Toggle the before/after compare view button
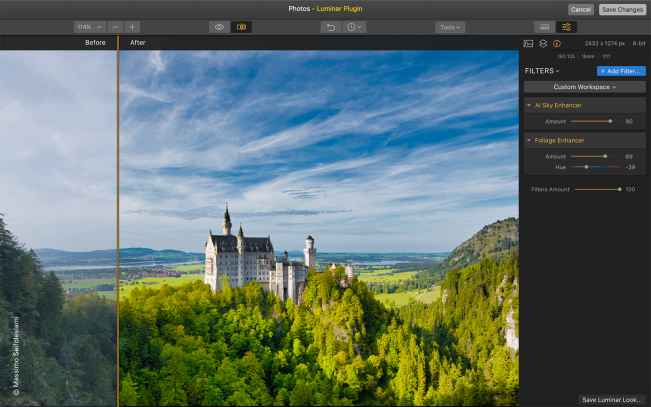 (x=241, y=27)
